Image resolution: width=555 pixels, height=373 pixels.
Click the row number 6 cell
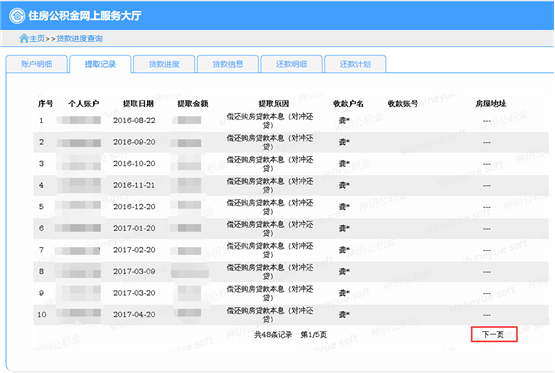pos(41,228)
